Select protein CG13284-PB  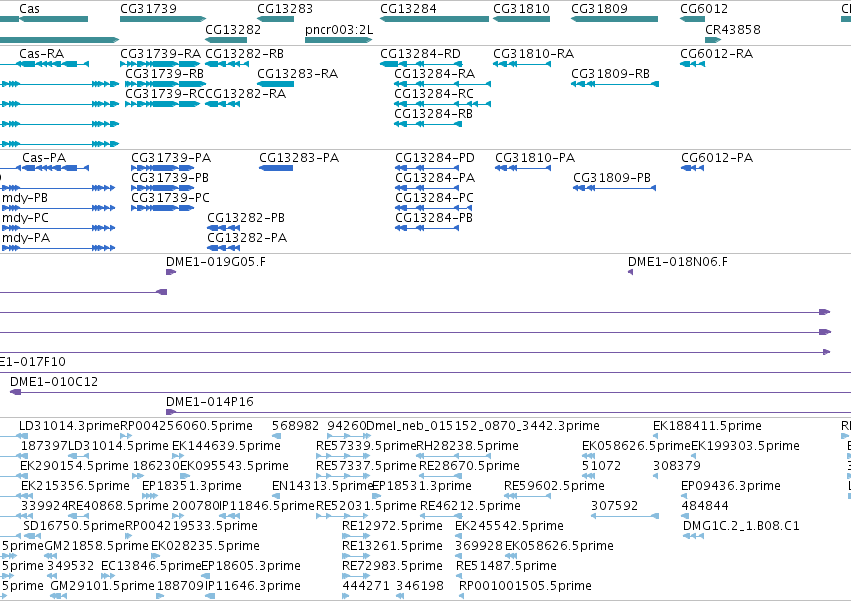click(434, 218)
